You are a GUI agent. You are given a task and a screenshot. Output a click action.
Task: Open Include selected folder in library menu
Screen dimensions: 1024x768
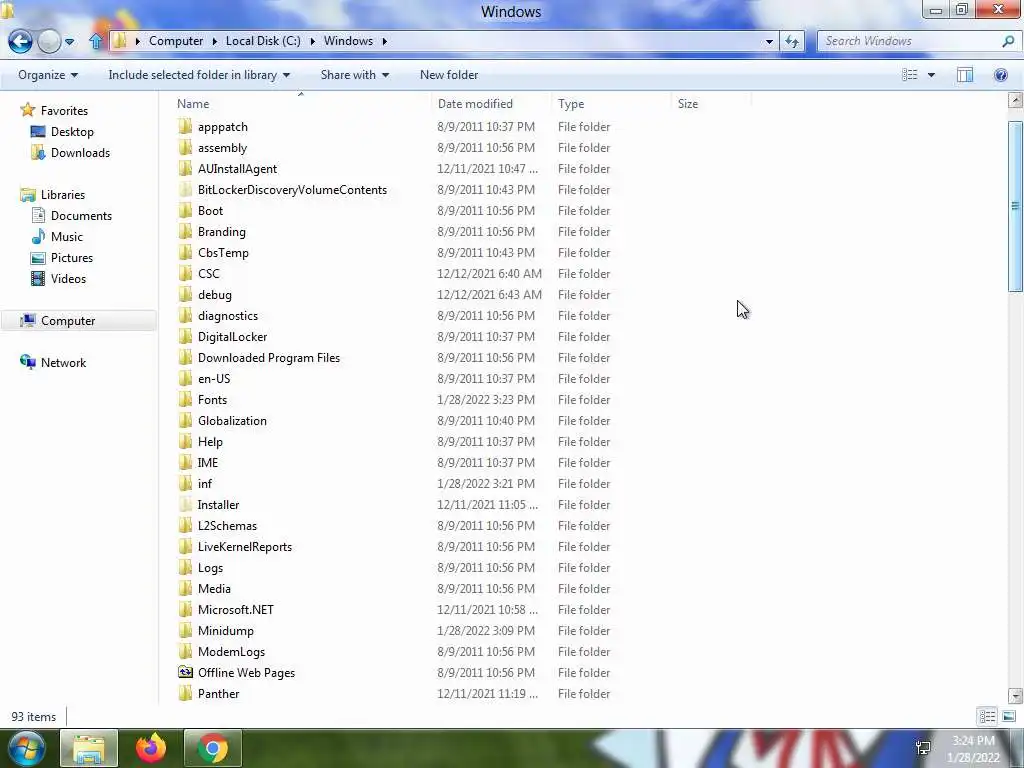point(199,75)
